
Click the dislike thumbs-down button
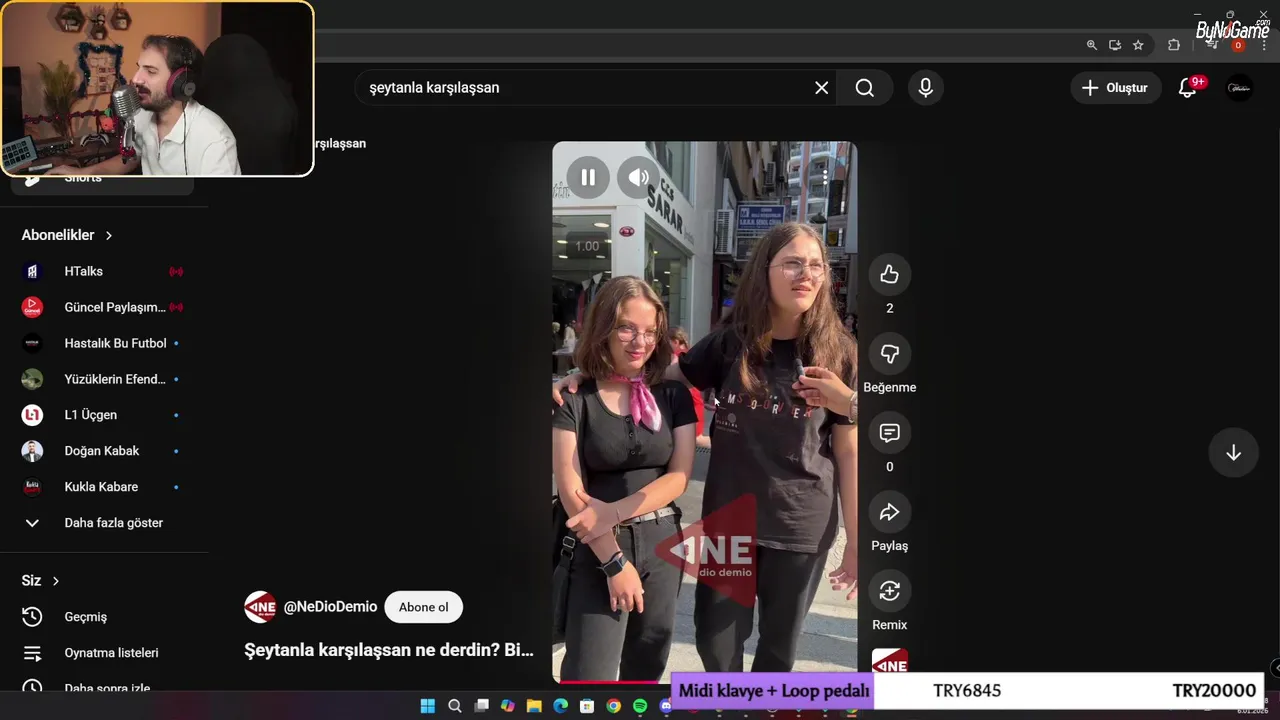[x=889, y=353]
